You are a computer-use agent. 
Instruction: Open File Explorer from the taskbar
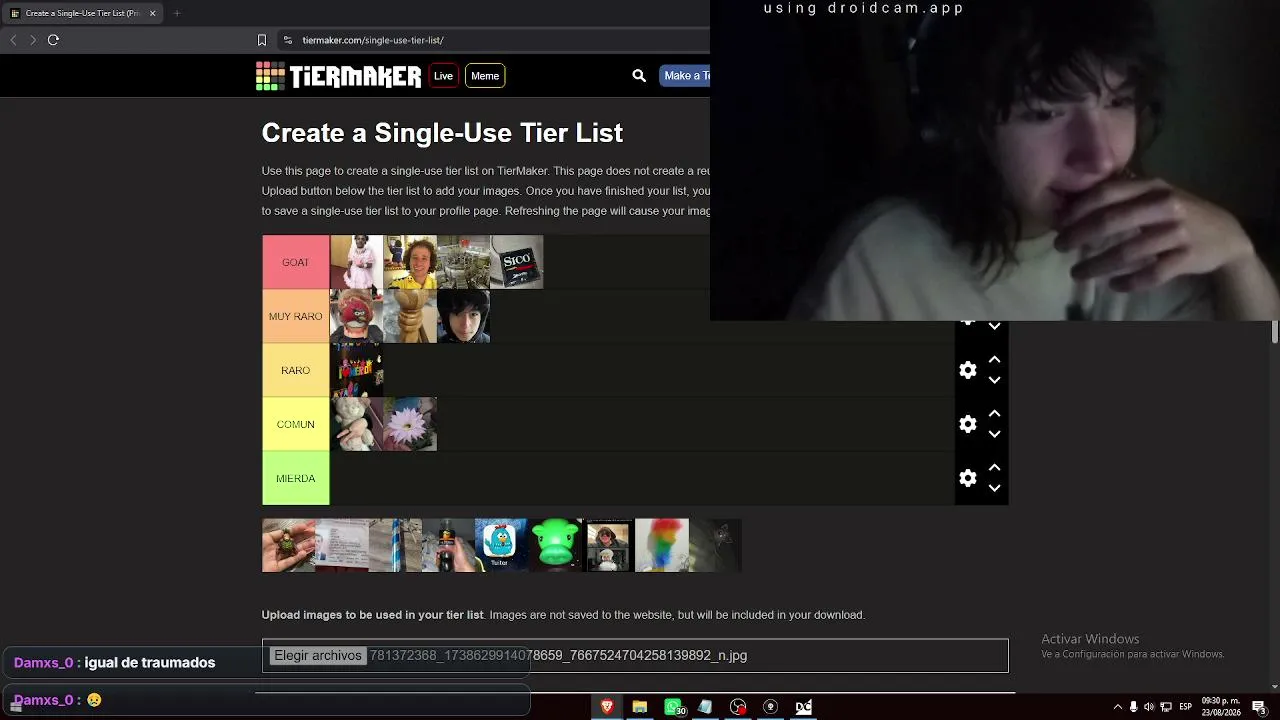point(640,707)
